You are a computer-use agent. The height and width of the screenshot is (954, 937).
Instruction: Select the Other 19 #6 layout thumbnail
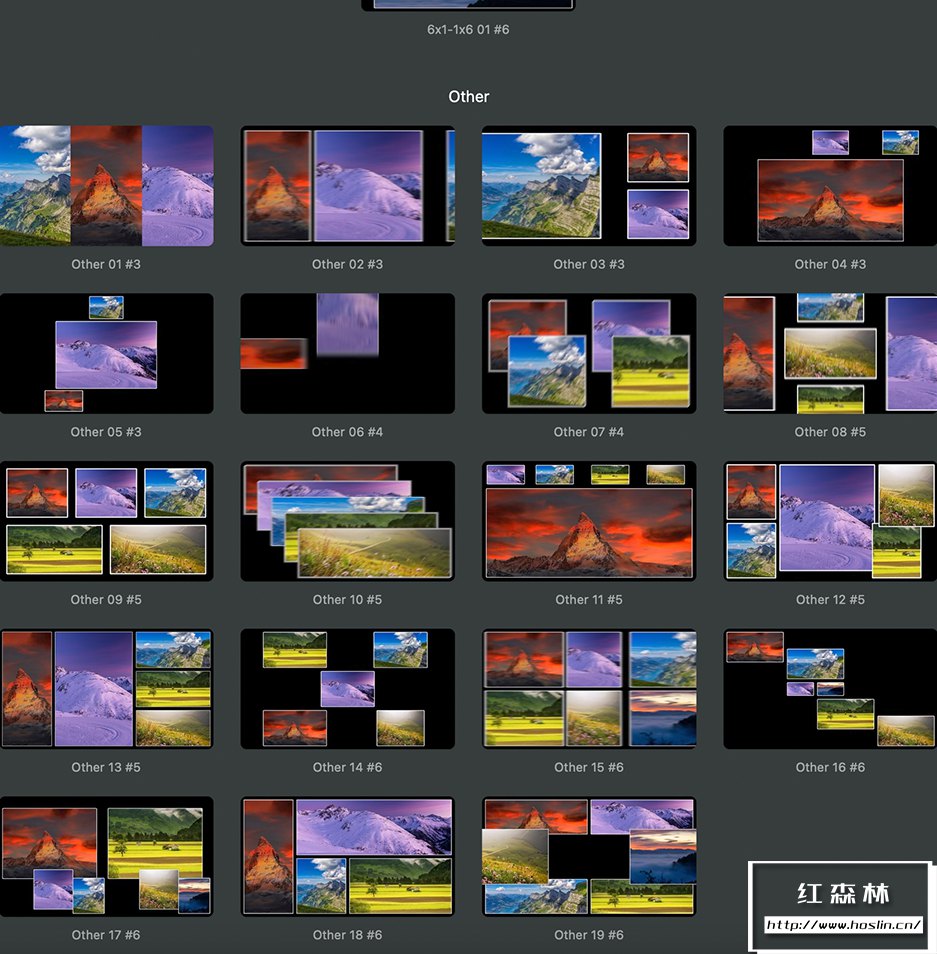[589, 856]
